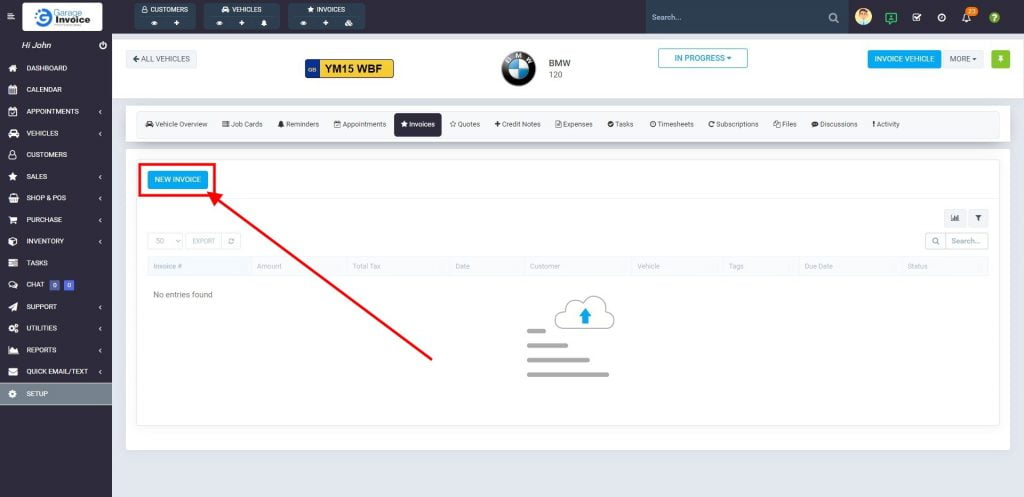Click the top bar timer clock icon
Screen dimensions: 1024x497
[x=942, y=18]
